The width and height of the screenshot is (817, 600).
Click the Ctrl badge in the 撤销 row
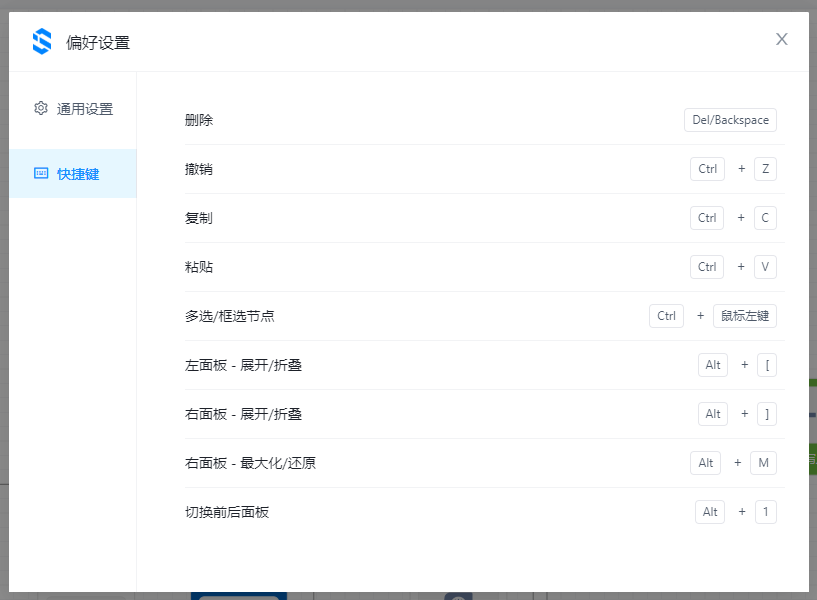click(707, 169)
